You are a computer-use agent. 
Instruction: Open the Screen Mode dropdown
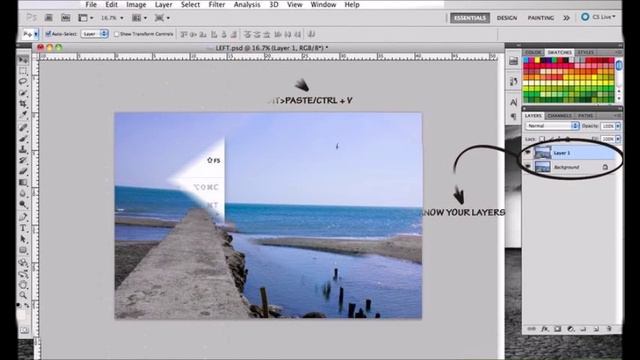pos(162,18)
